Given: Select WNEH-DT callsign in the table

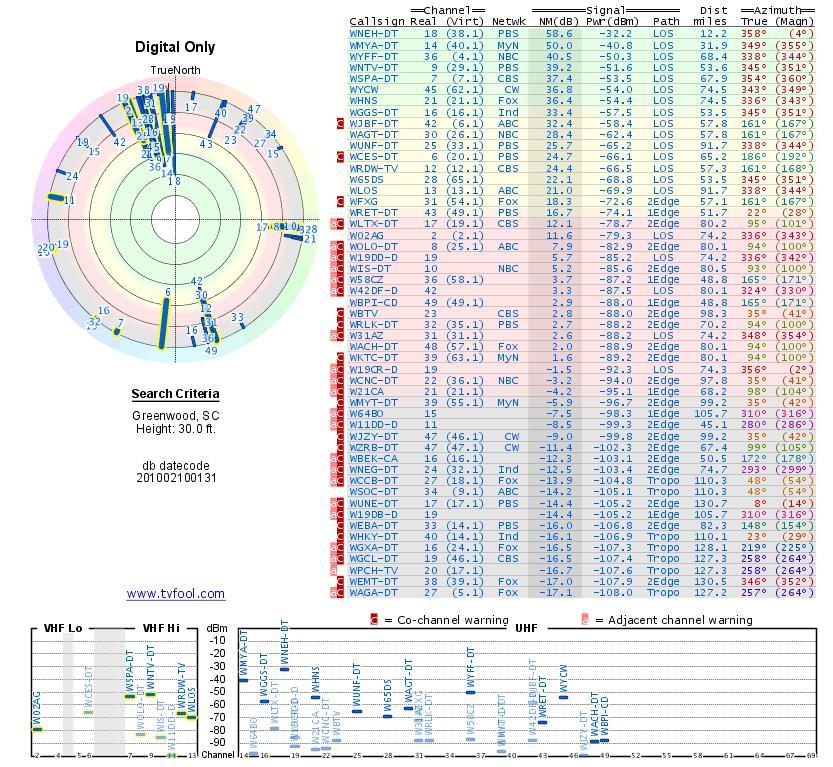Looking at the screenshot, I should click(373, 34).
